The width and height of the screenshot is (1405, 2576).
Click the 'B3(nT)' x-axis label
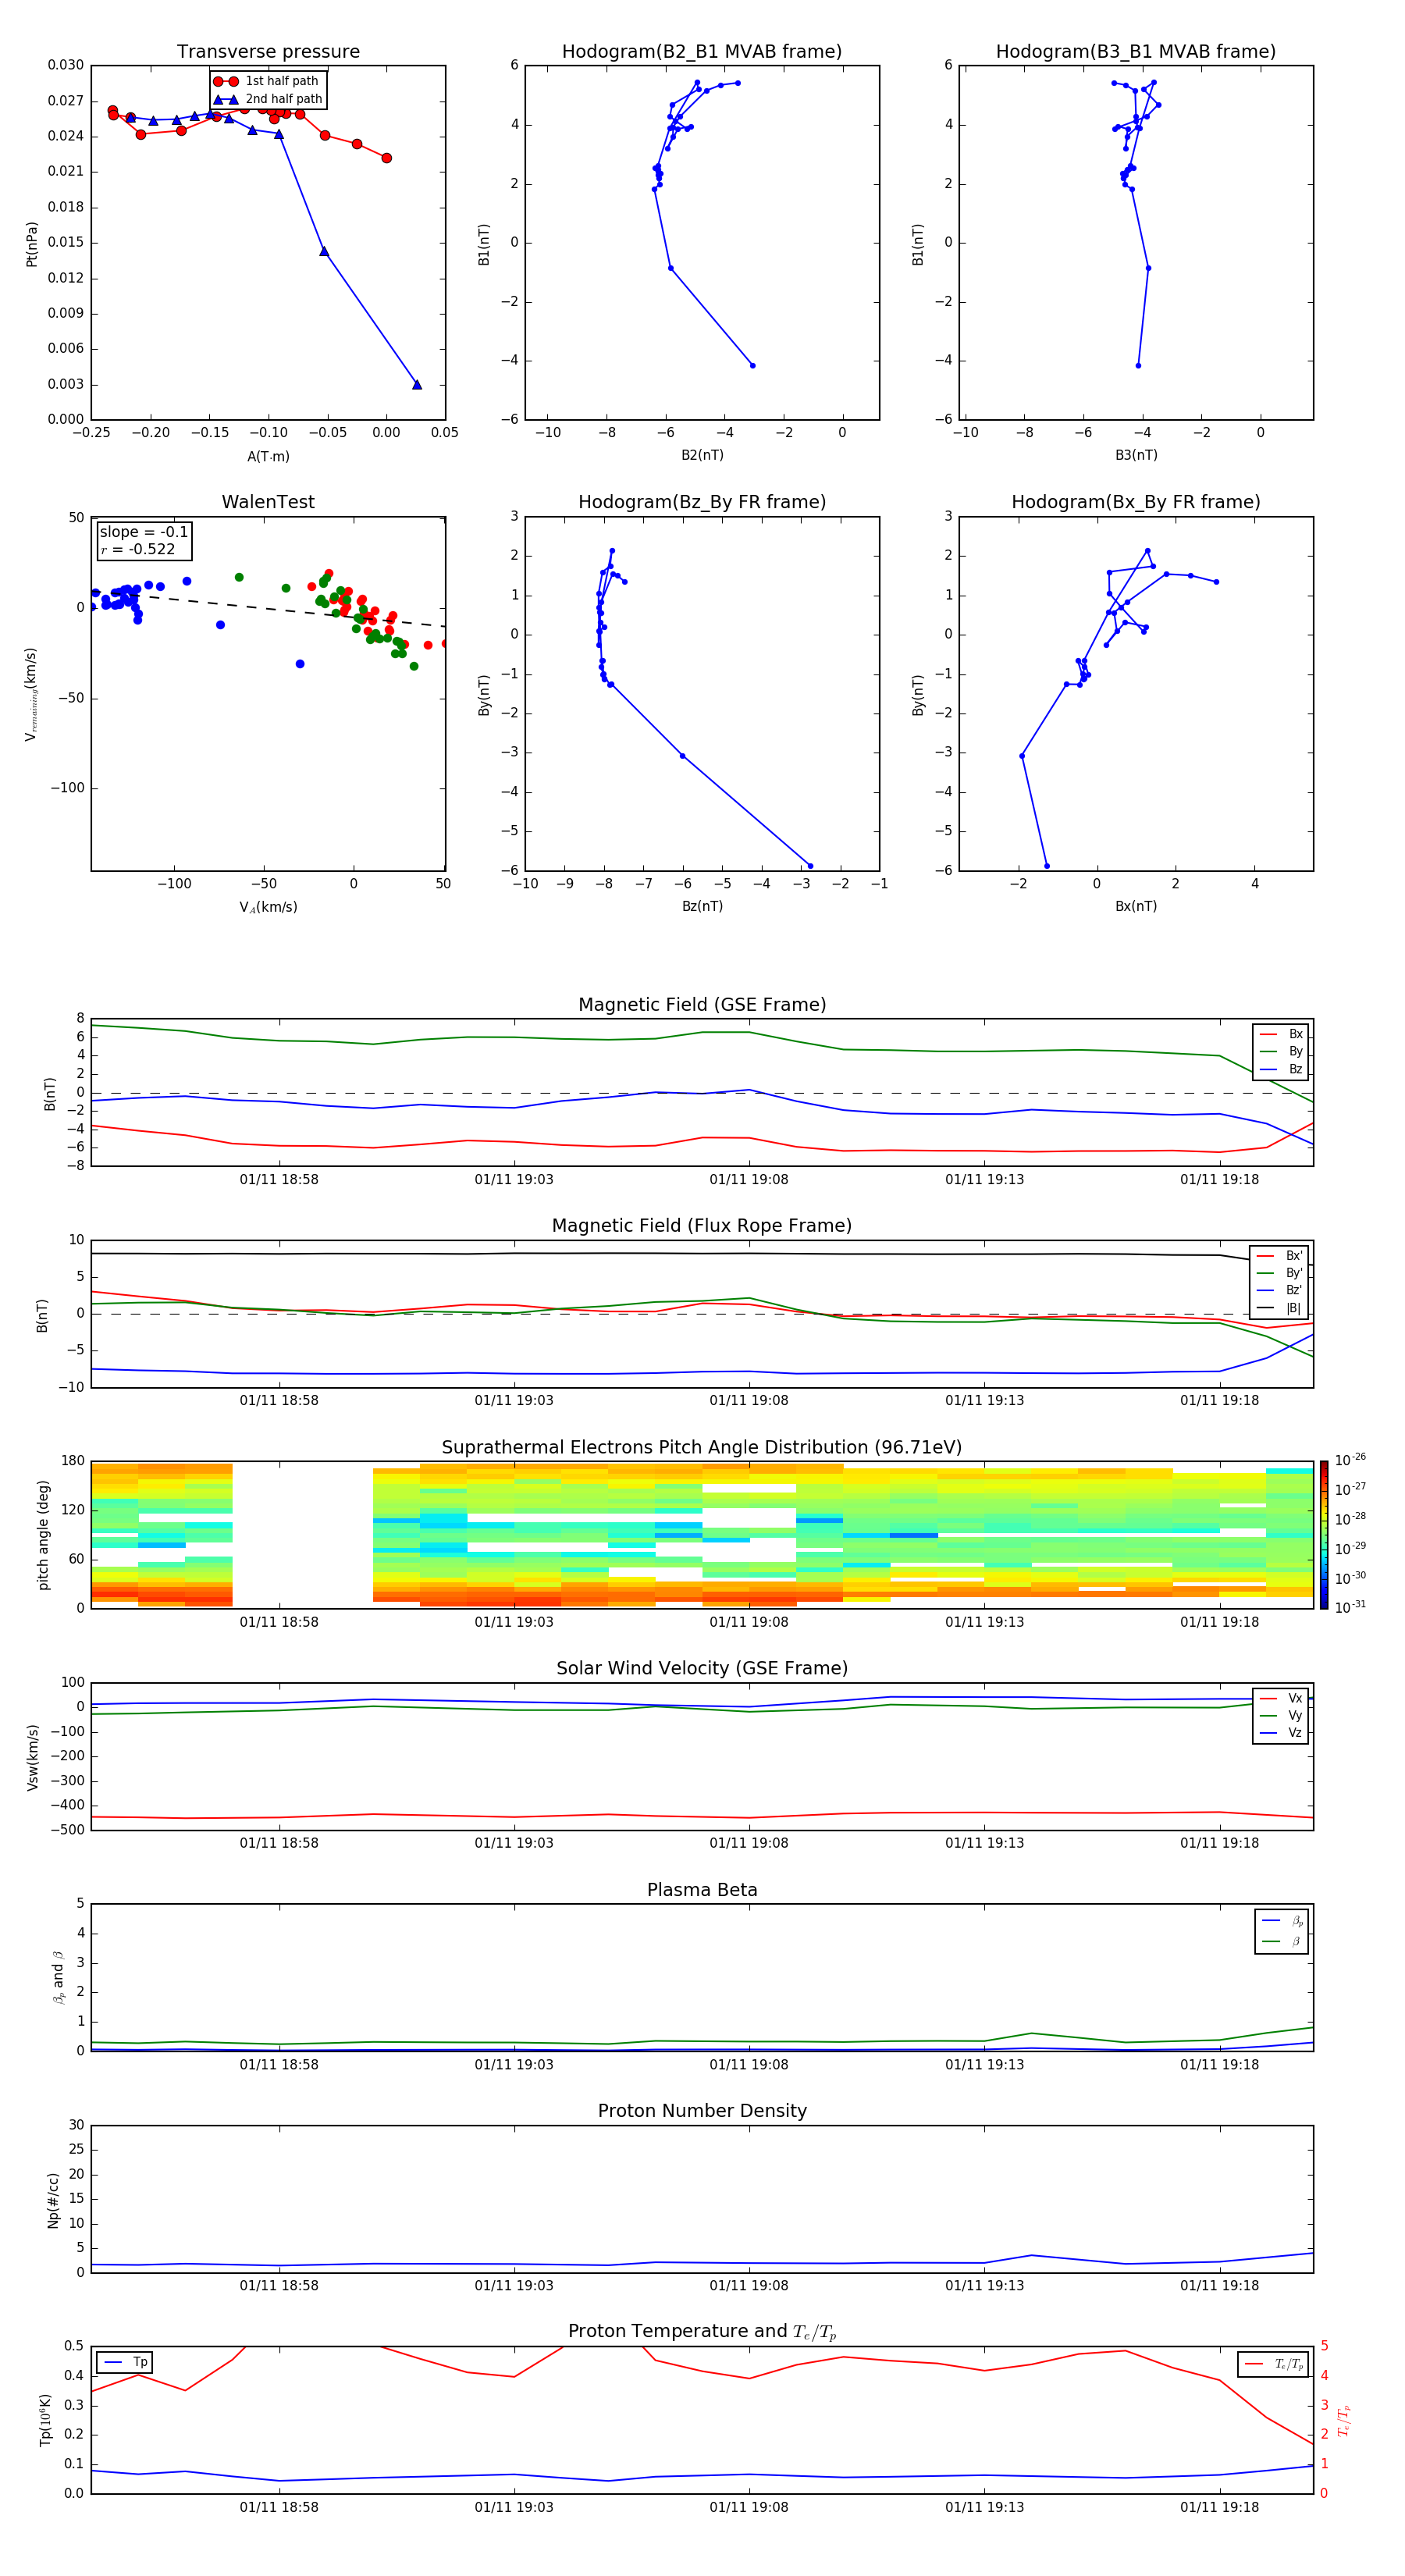point(1136,455)
